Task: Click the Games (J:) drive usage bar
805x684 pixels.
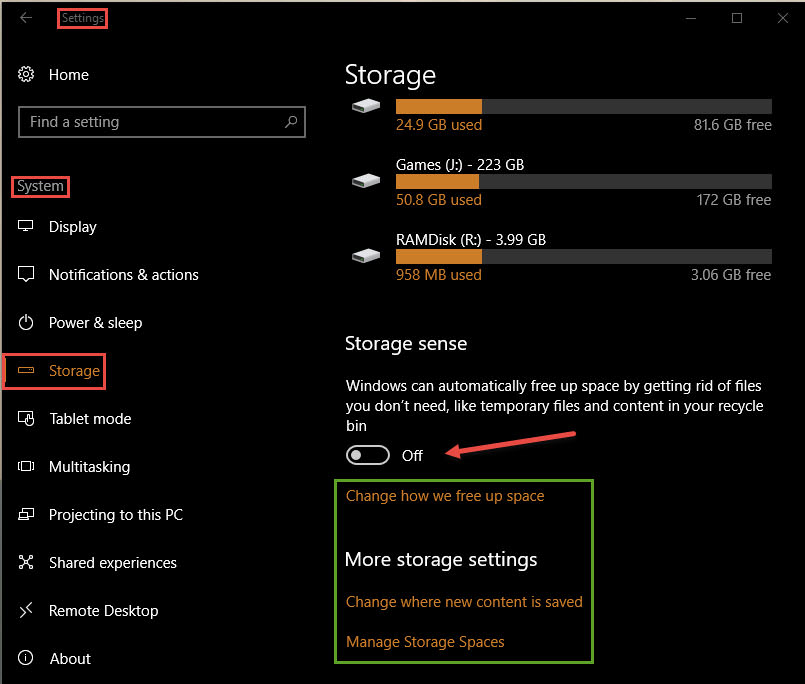Action: [x=583, y=181]
